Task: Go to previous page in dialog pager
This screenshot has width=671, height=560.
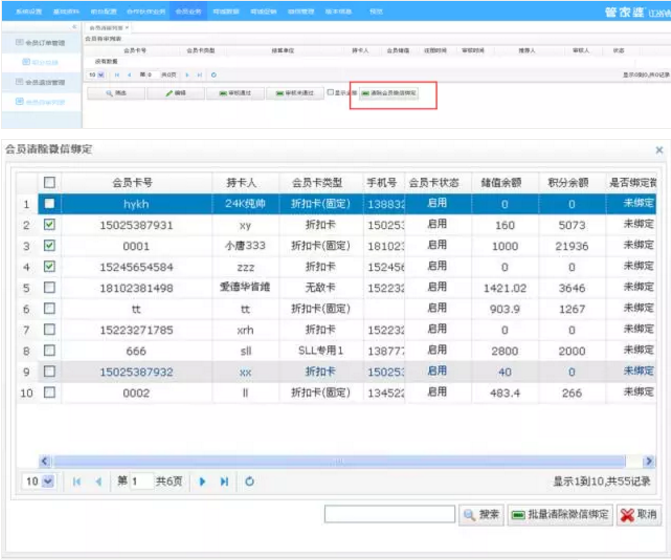Action: click(99, 482)
